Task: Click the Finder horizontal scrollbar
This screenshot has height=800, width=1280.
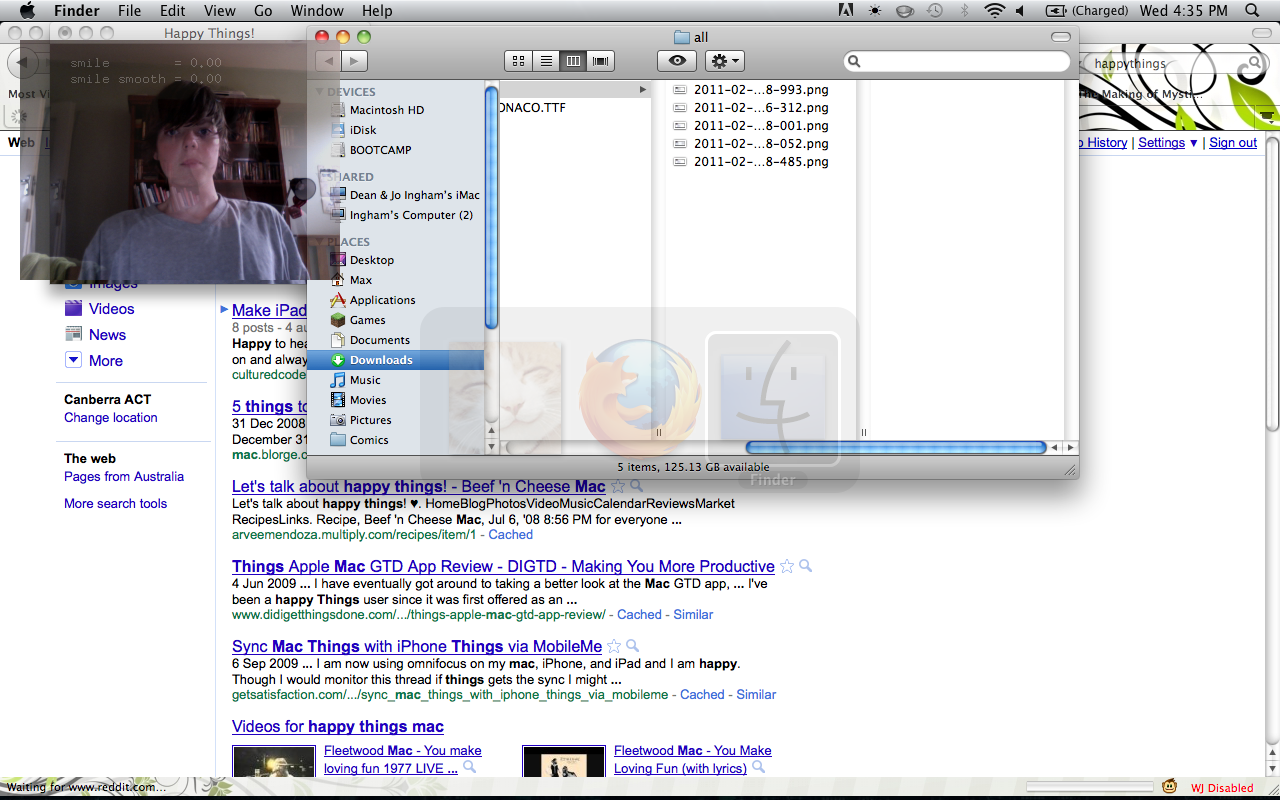Action: click(895, 448)
